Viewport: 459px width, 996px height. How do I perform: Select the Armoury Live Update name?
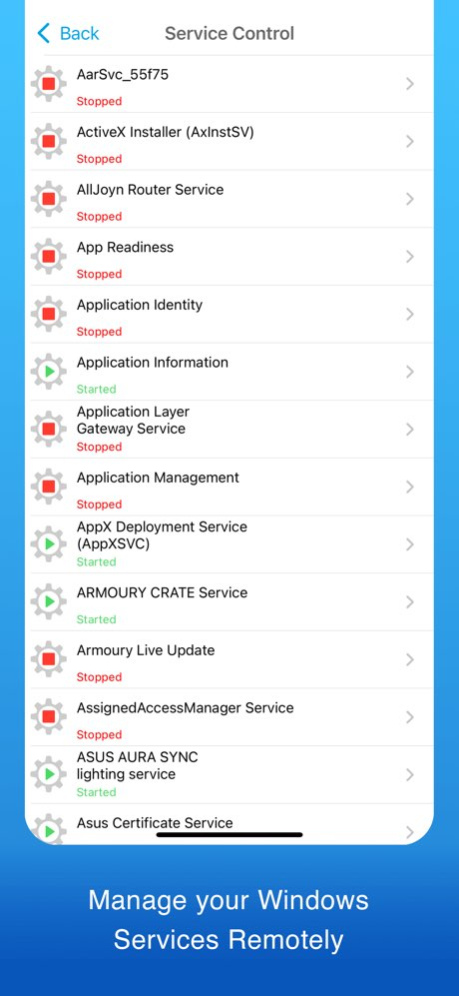146,650
